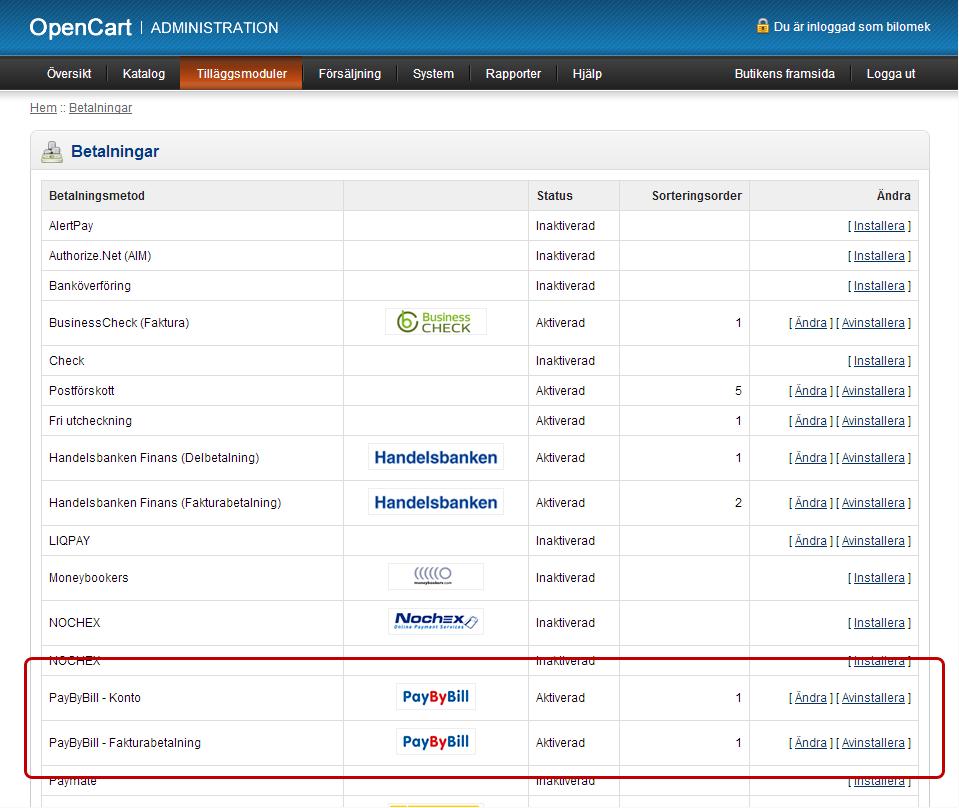Click Inaktiverad status of Banköverföring
Viewport: 959px width, 808px height.
pyautogui.click(x=565, y=286)
